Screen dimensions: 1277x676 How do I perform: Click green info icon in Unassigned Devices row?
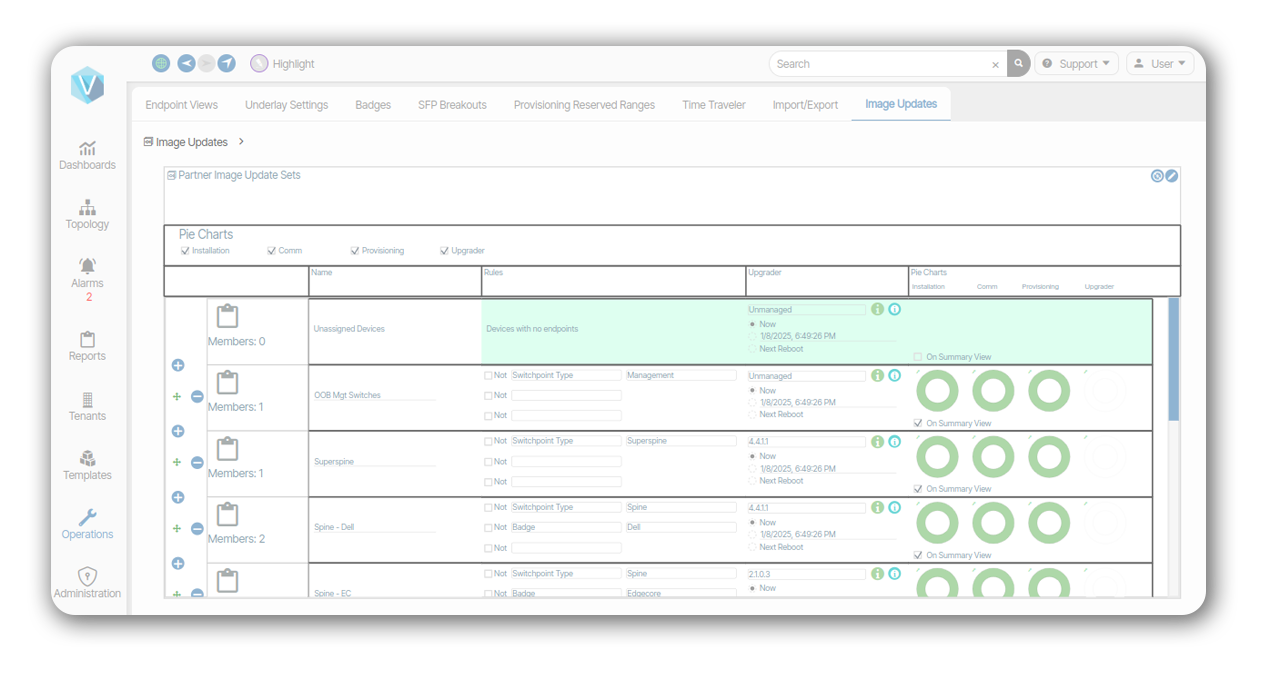click(877, 309)
